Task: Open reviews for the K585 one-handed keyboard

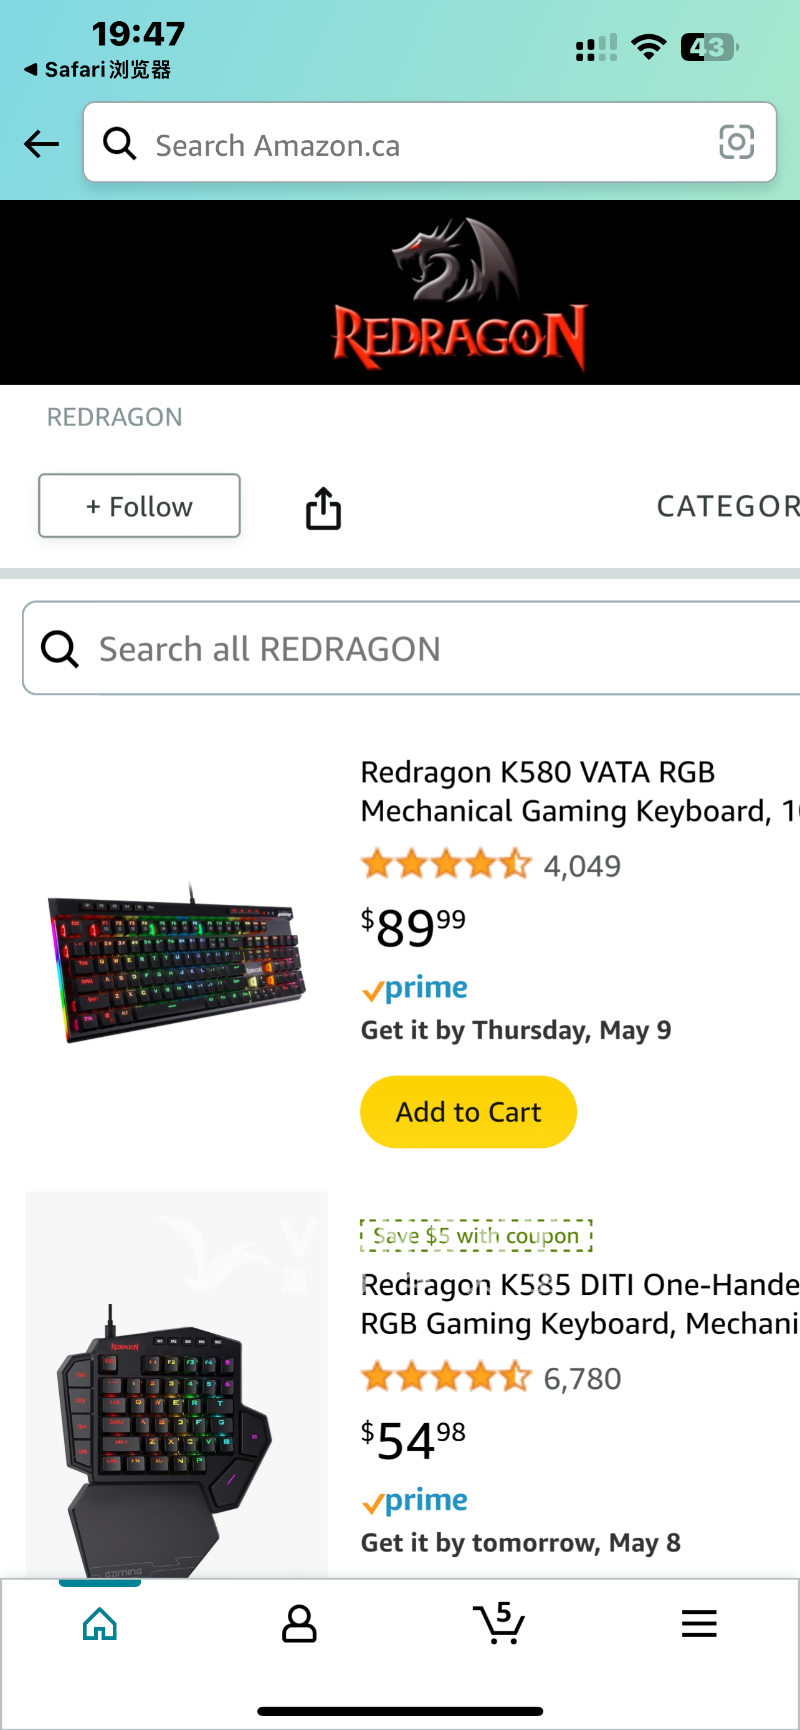Action: 447,1376
